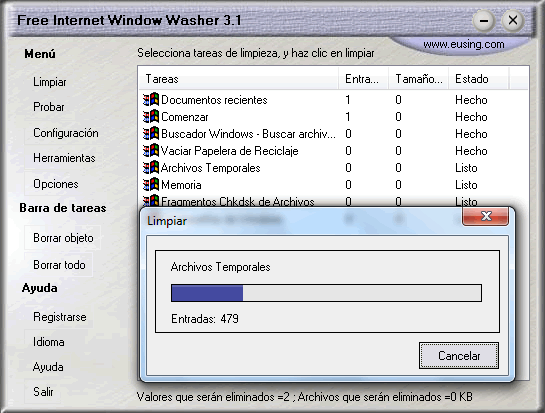Image resolution: width=545 pixels, height=413 pixels.
Task: Sort by the Estado column header
Action: (479, 79)
